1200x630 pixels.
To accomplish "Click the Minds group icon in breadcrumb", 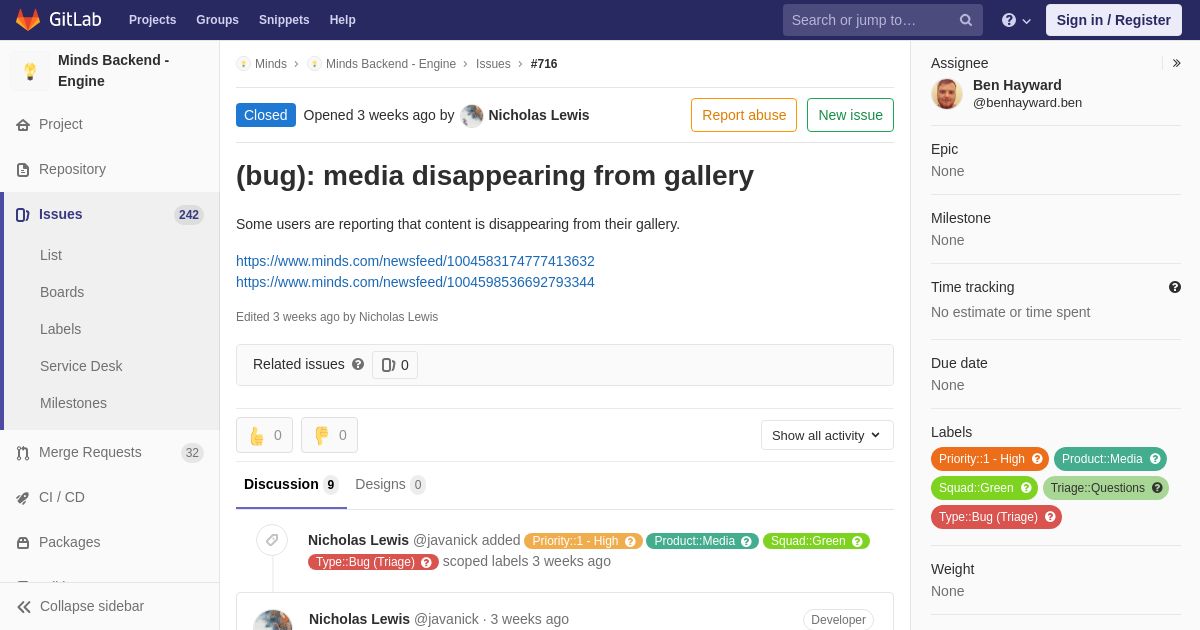I will point(243,64).
